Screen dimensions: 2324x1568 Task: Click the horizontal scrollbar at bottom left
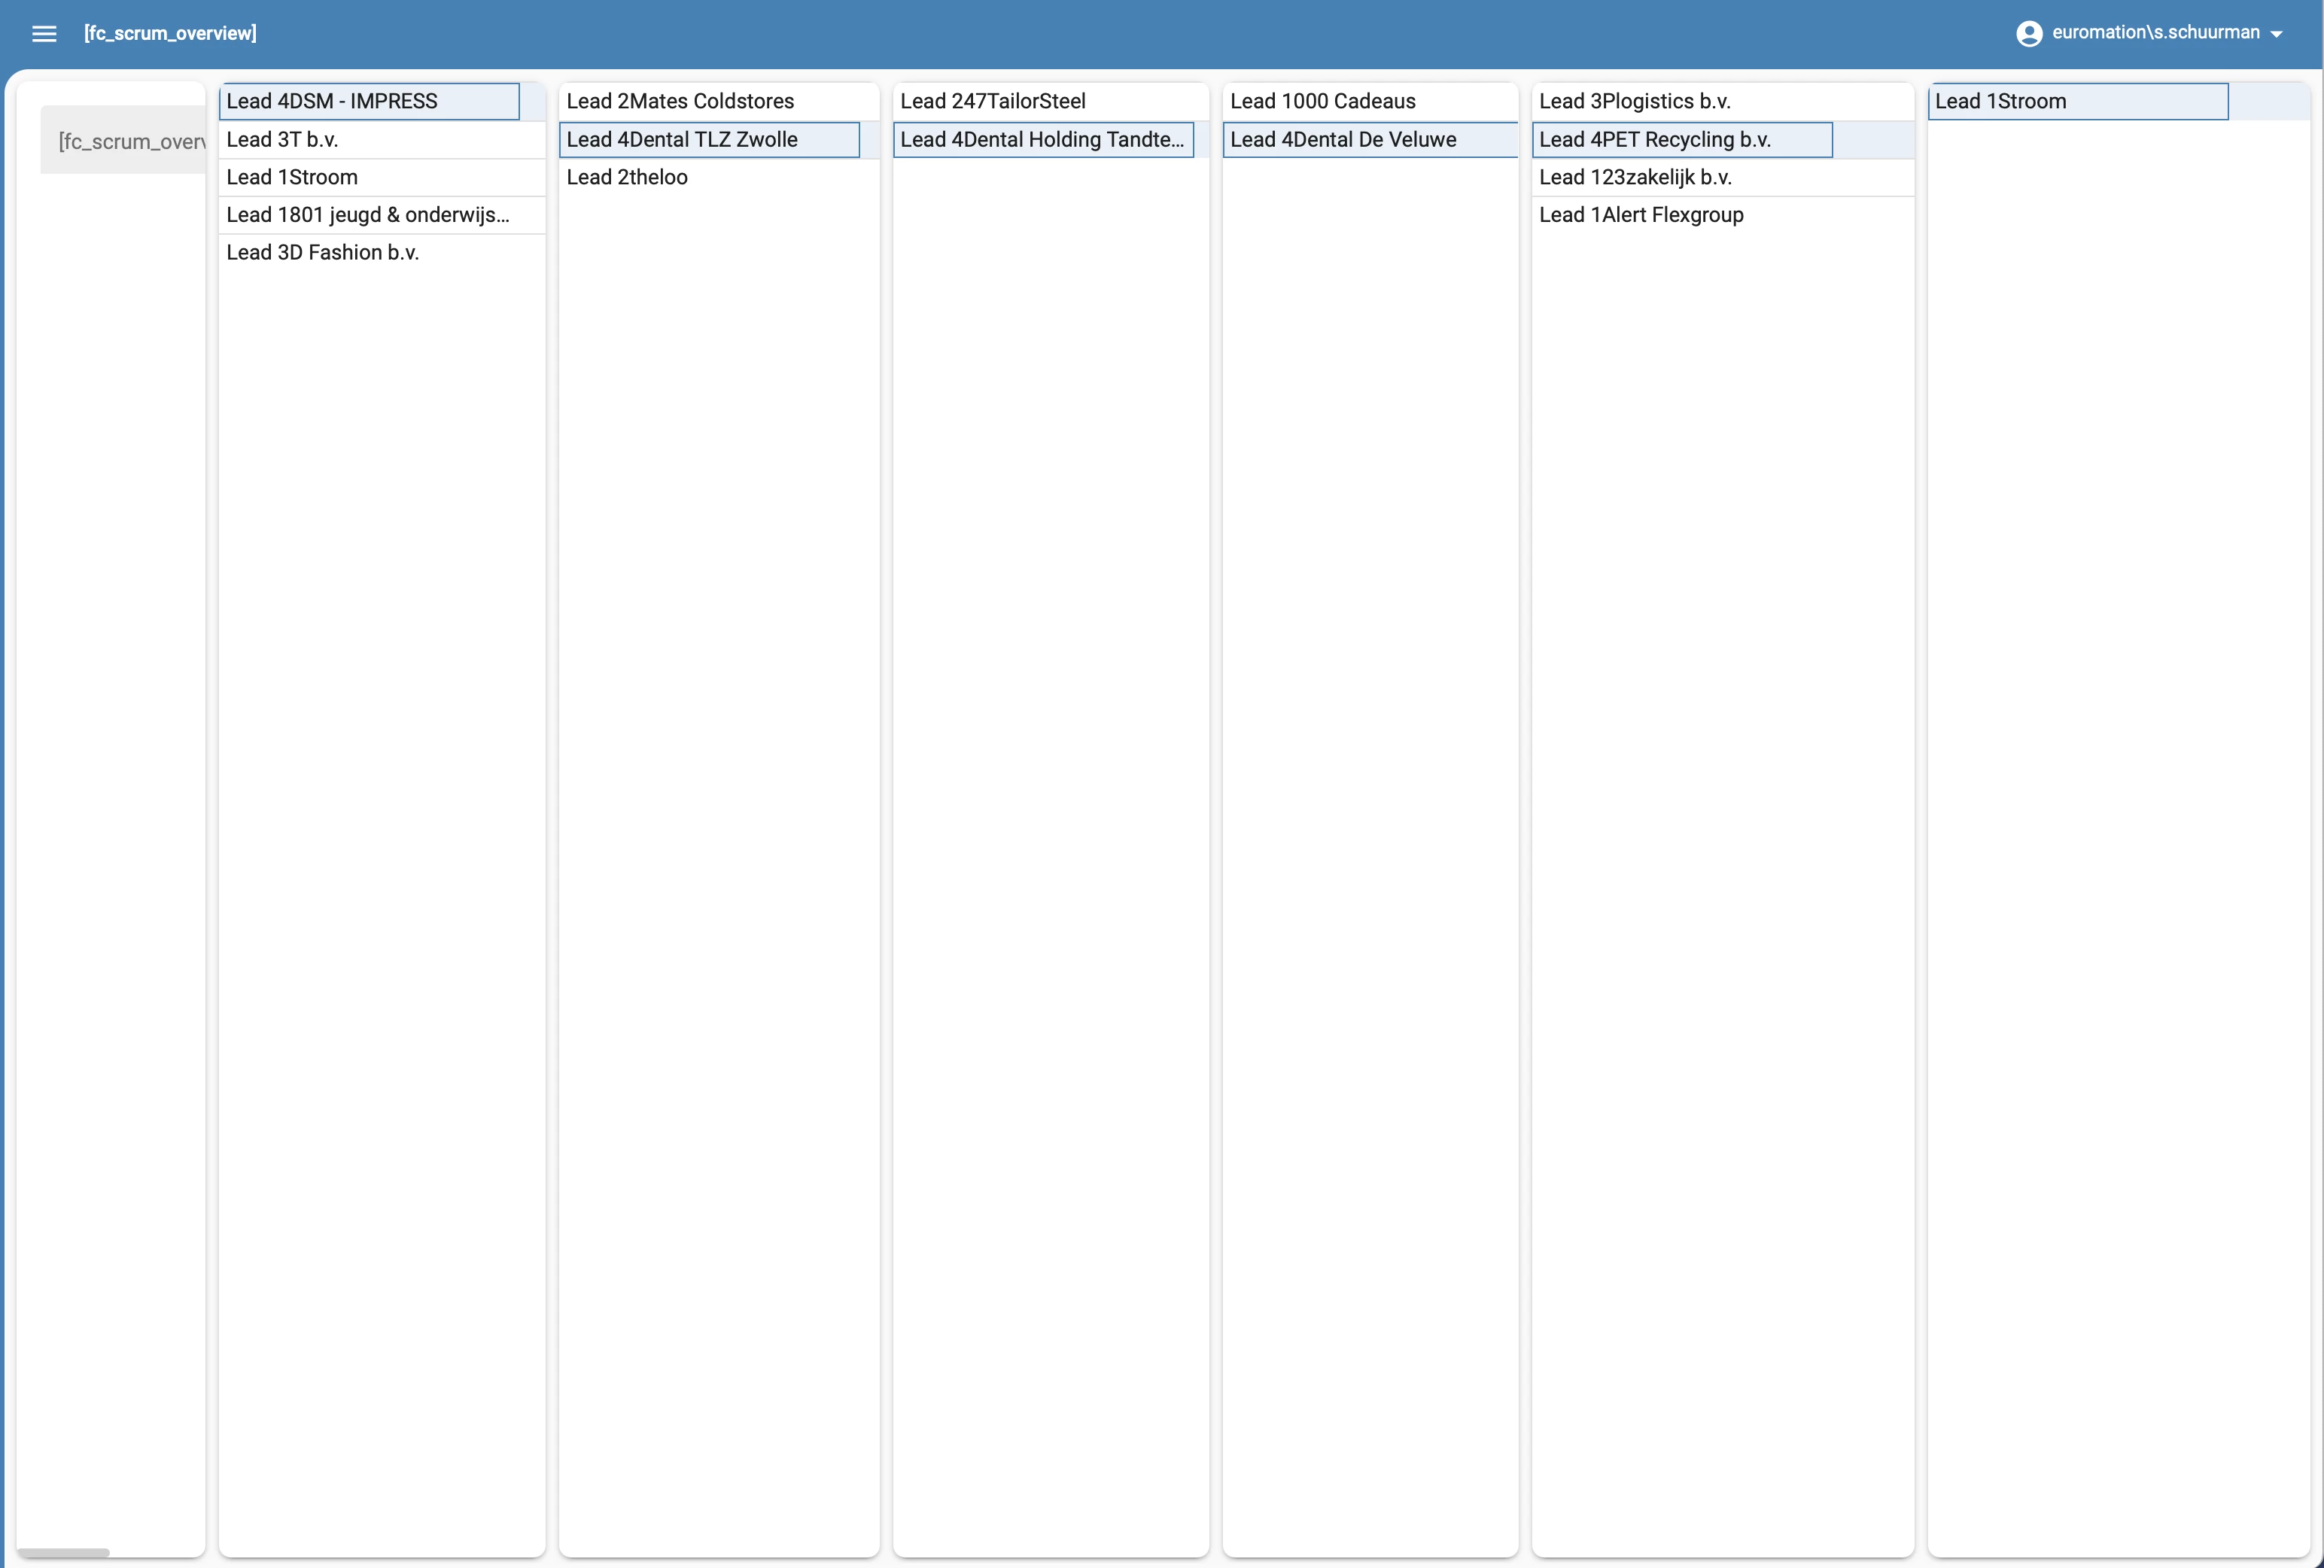63,1553
